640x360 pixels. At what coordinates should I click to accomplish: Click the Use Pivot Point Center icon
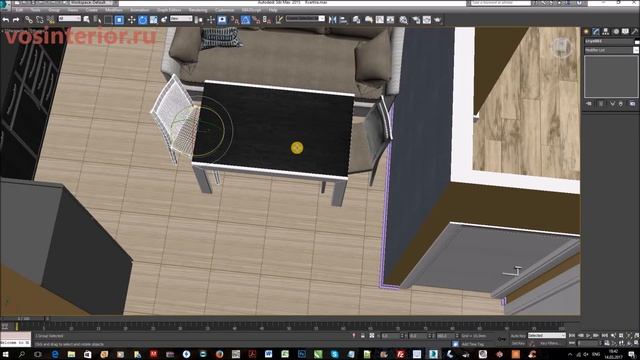(198, 20)
